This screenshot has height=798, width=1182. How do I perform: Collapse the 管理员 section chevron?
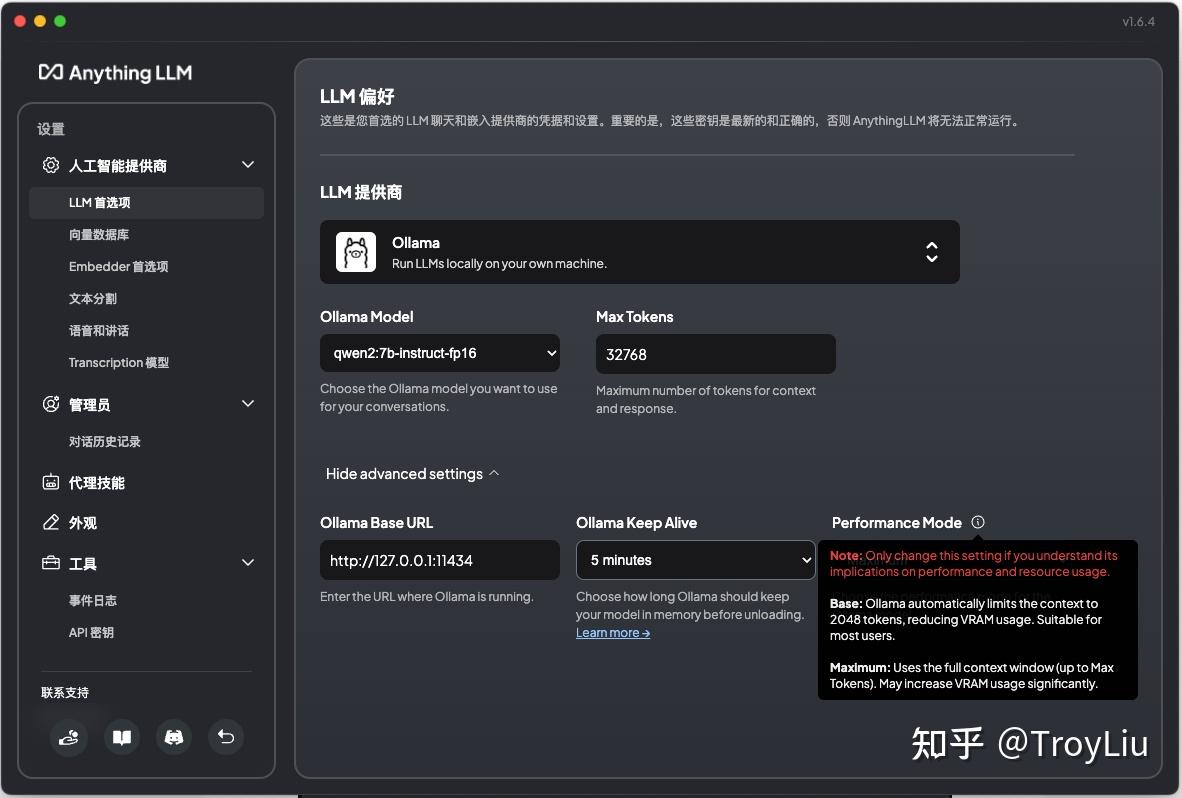point(247,403)
